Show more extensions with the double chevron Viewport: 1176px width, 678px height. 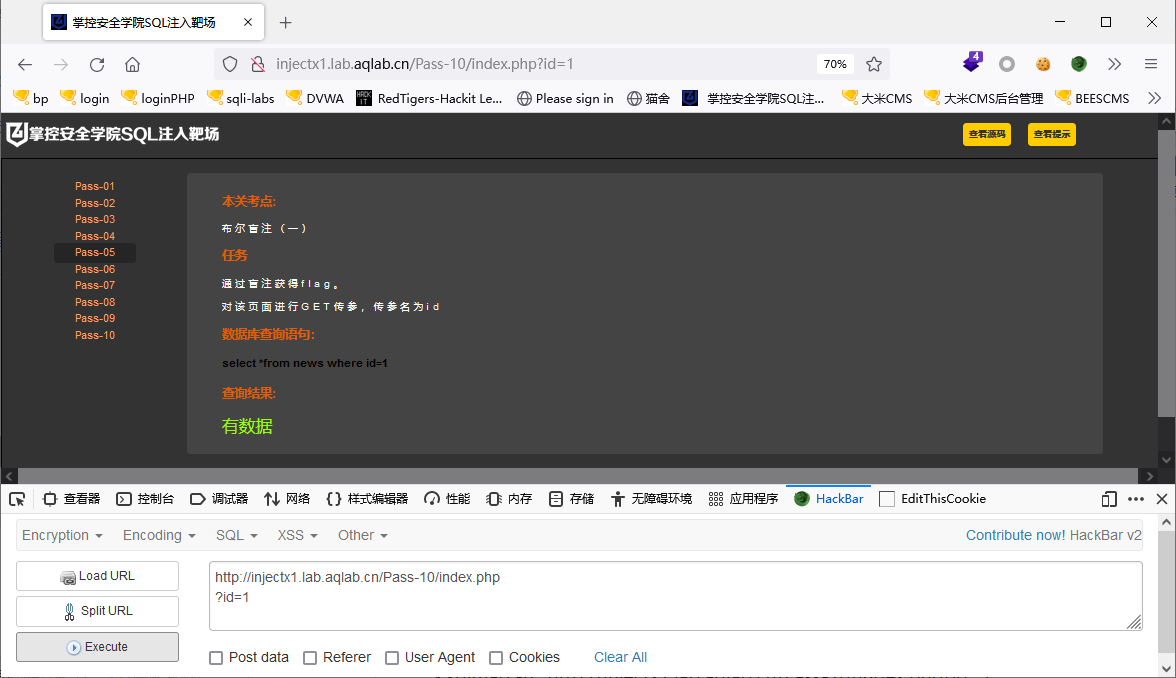click(x=1114, y=64)
